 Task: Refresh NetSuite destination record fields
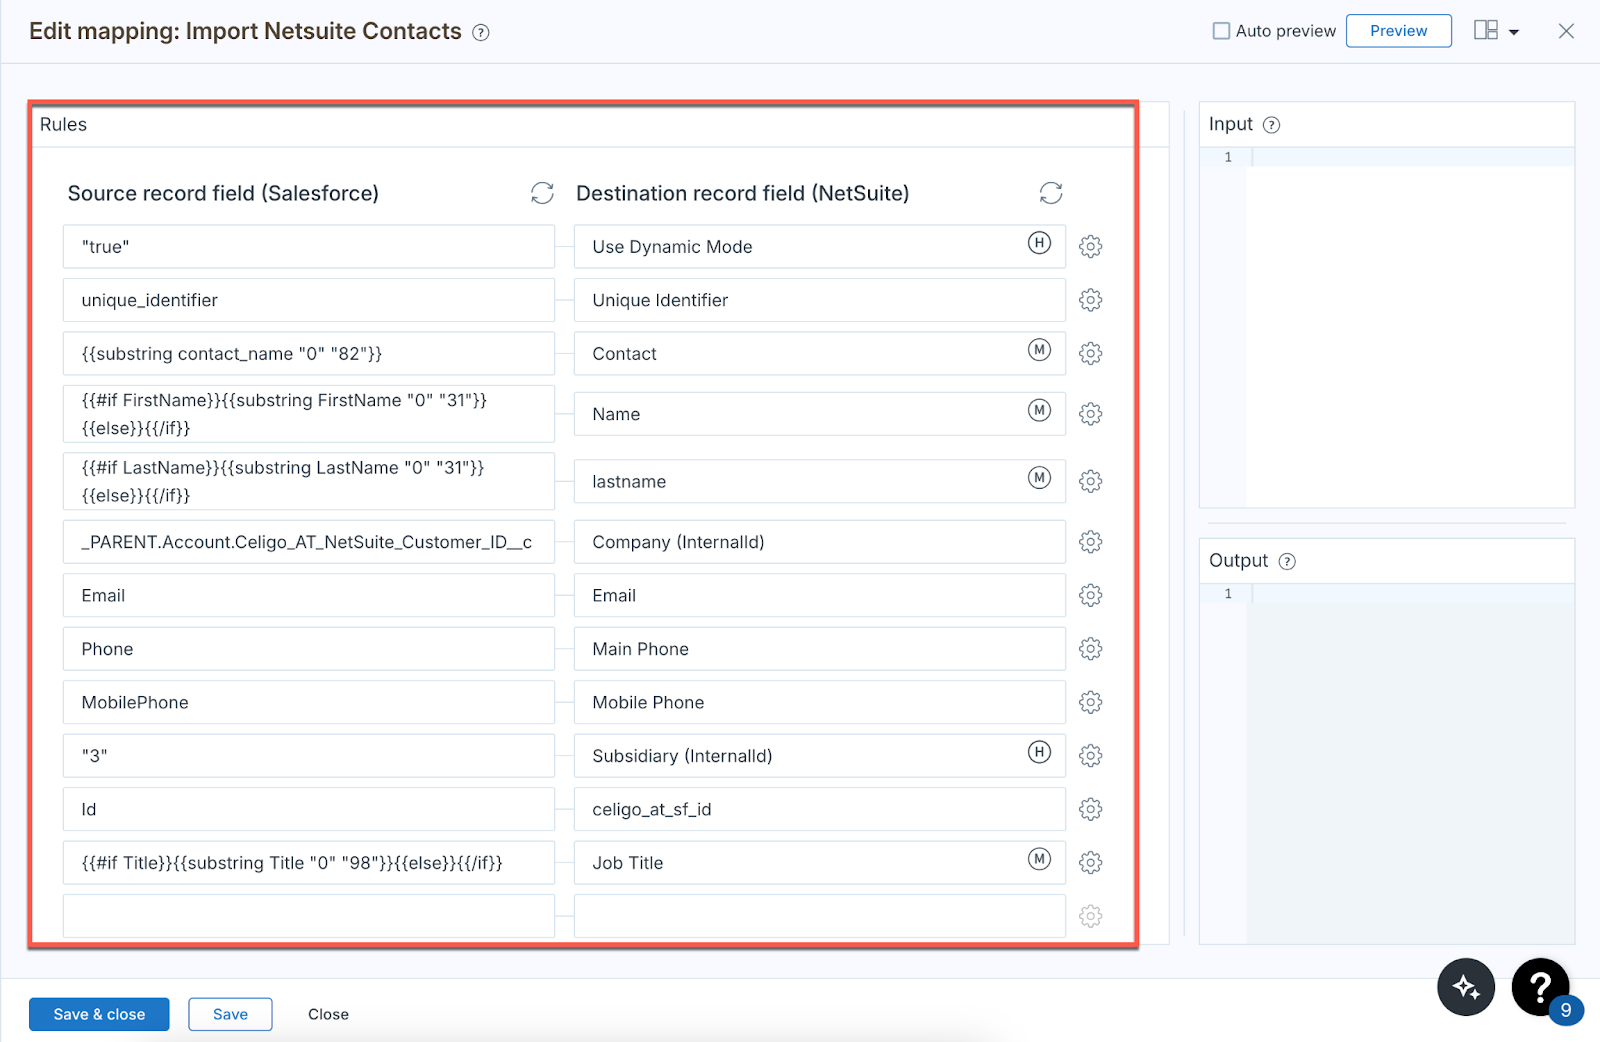(x=1051, y=193)
